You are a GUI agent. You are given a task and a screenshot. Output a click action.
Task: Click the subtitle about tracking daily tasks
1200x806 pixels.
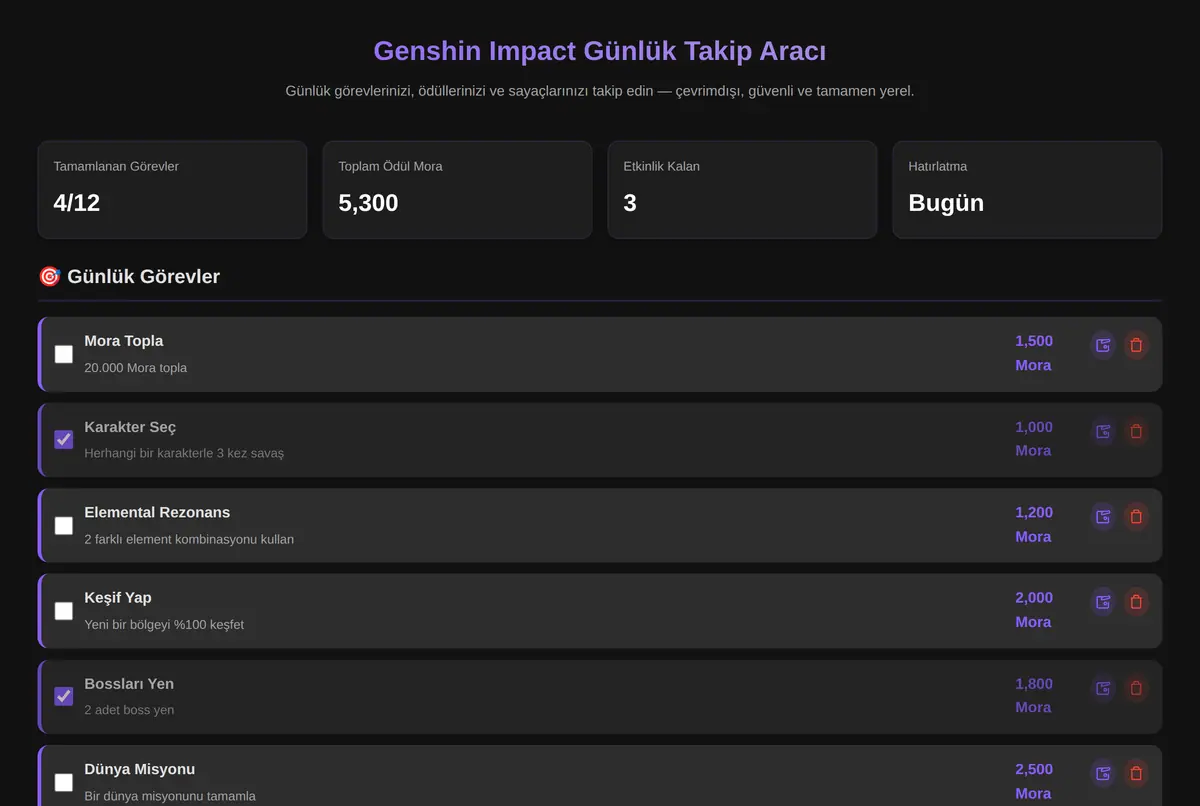[x=600, y=91]
